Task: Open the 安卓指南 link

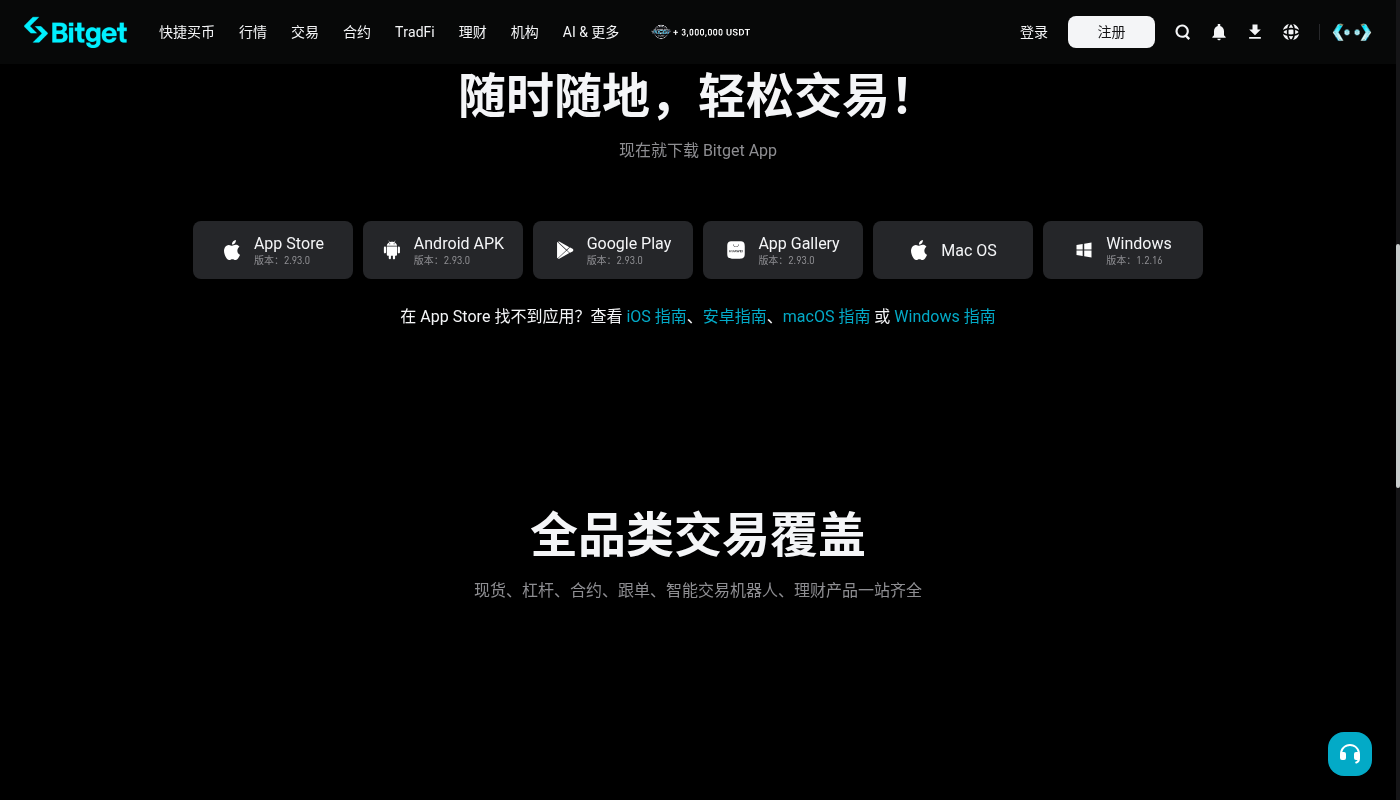Action: click(735, 316)
